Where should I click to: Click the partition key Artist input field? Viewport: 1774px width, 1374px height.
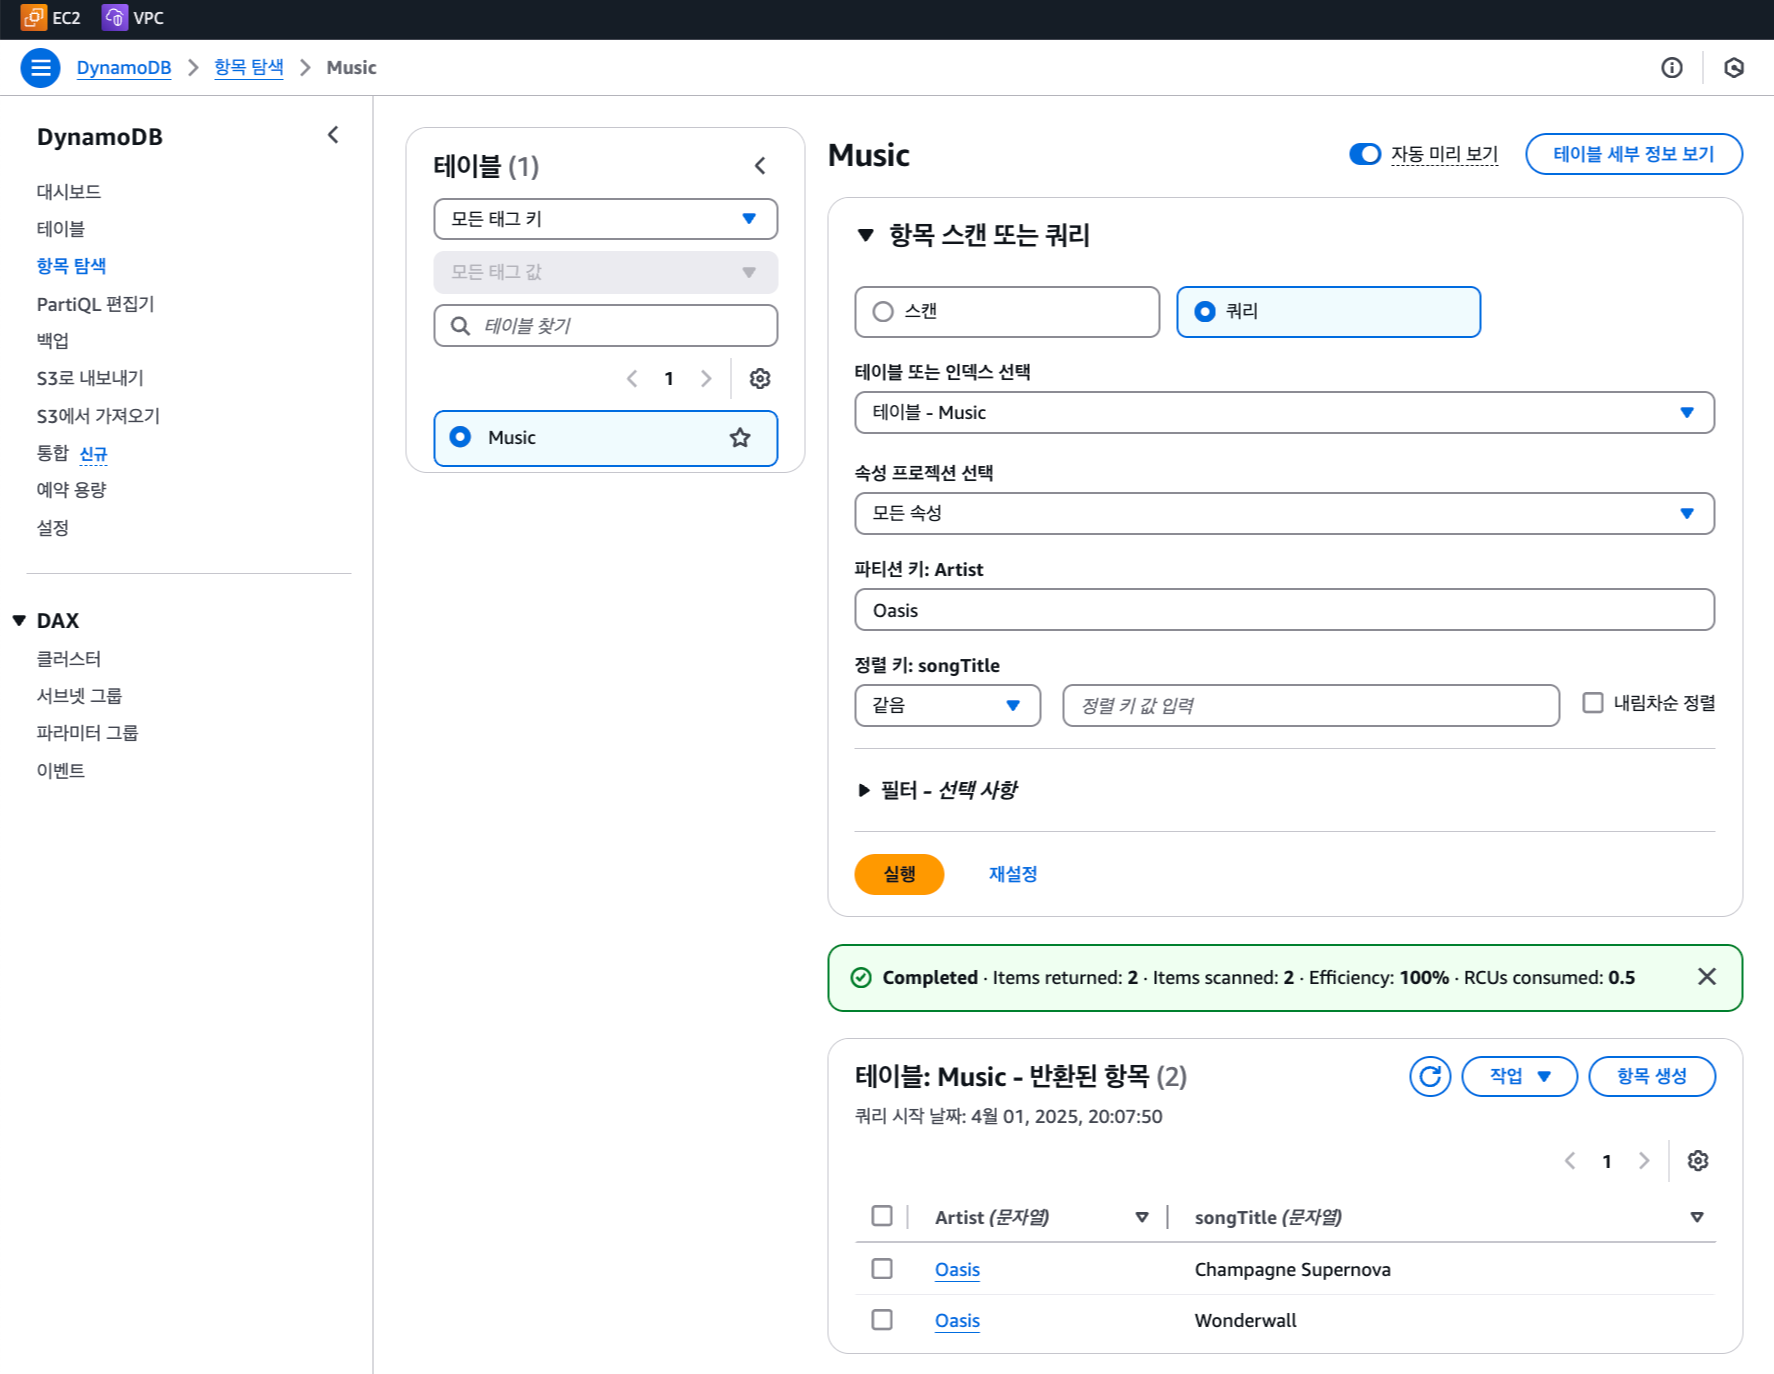coord(1285,610)
